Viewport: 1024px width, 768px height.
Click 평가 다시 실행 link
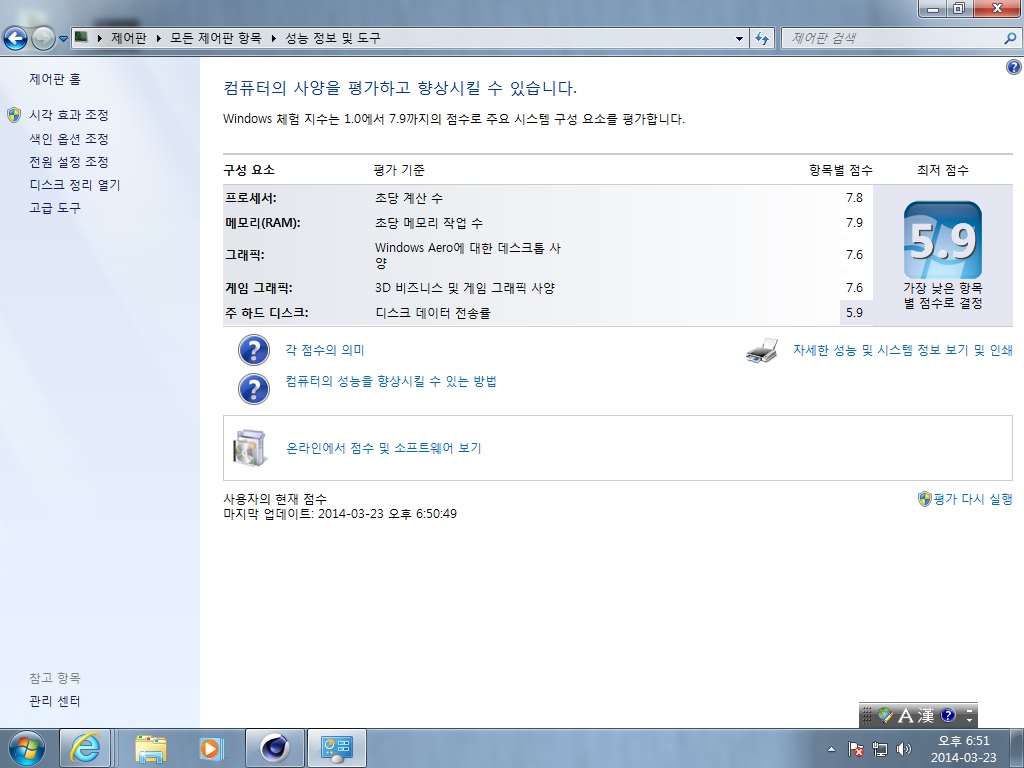tap(973, 500)
